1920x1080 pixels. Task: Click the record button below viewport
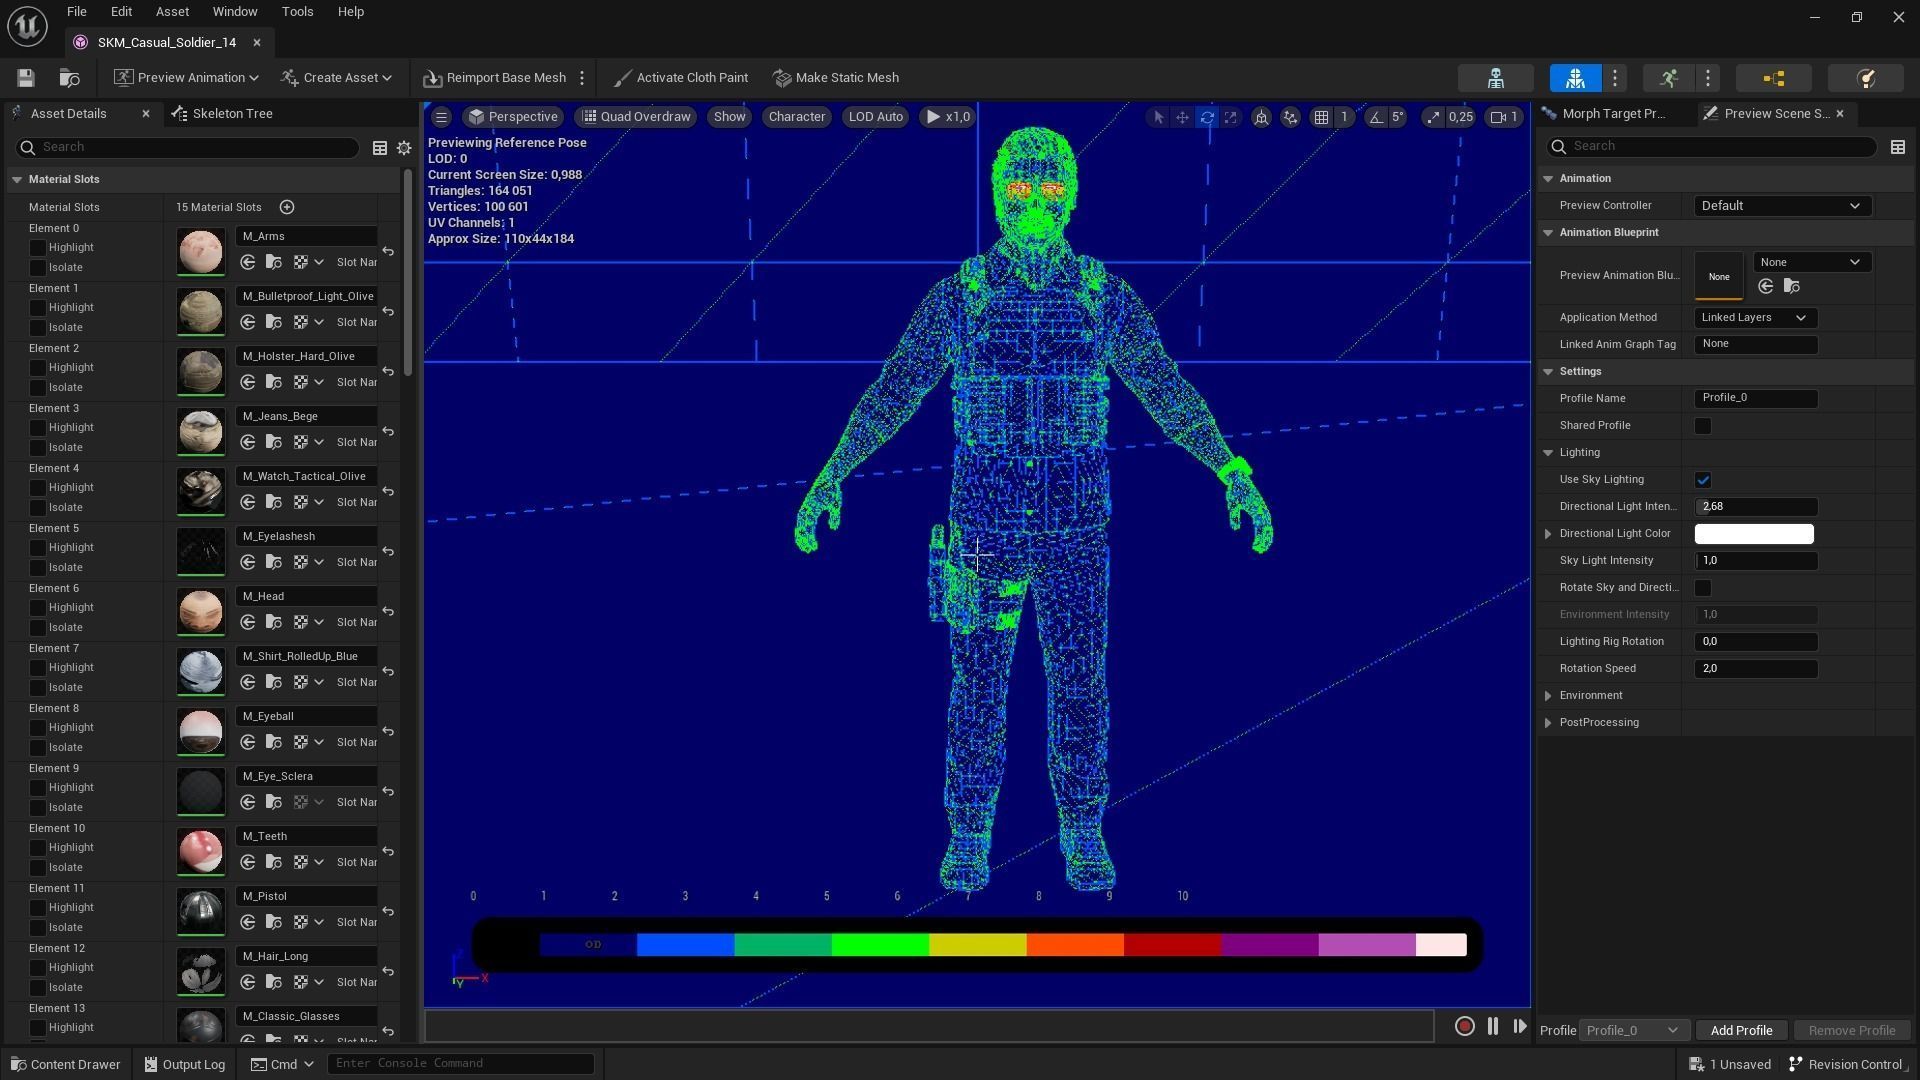[1464, 1026]
